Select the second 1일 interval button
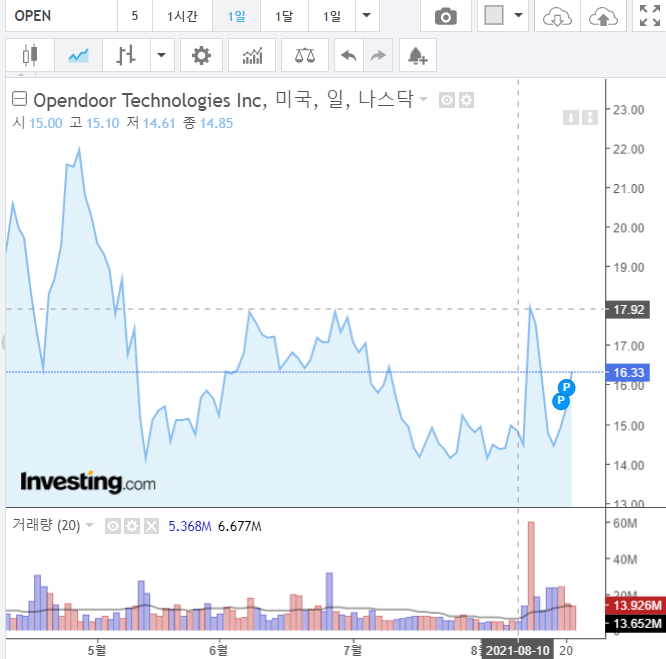The image size is (666, 659). point(332,16)
